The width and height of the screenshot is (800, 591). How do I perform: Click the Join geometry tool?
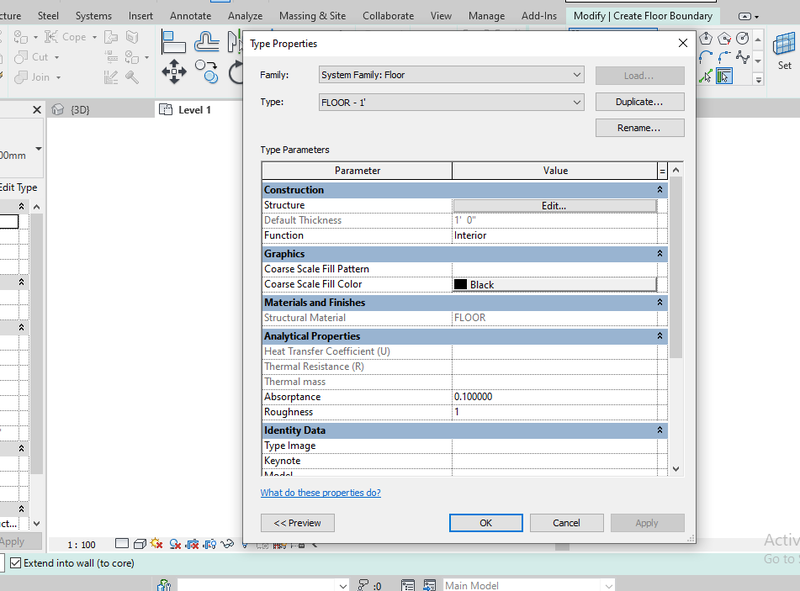tap(32, 77)
